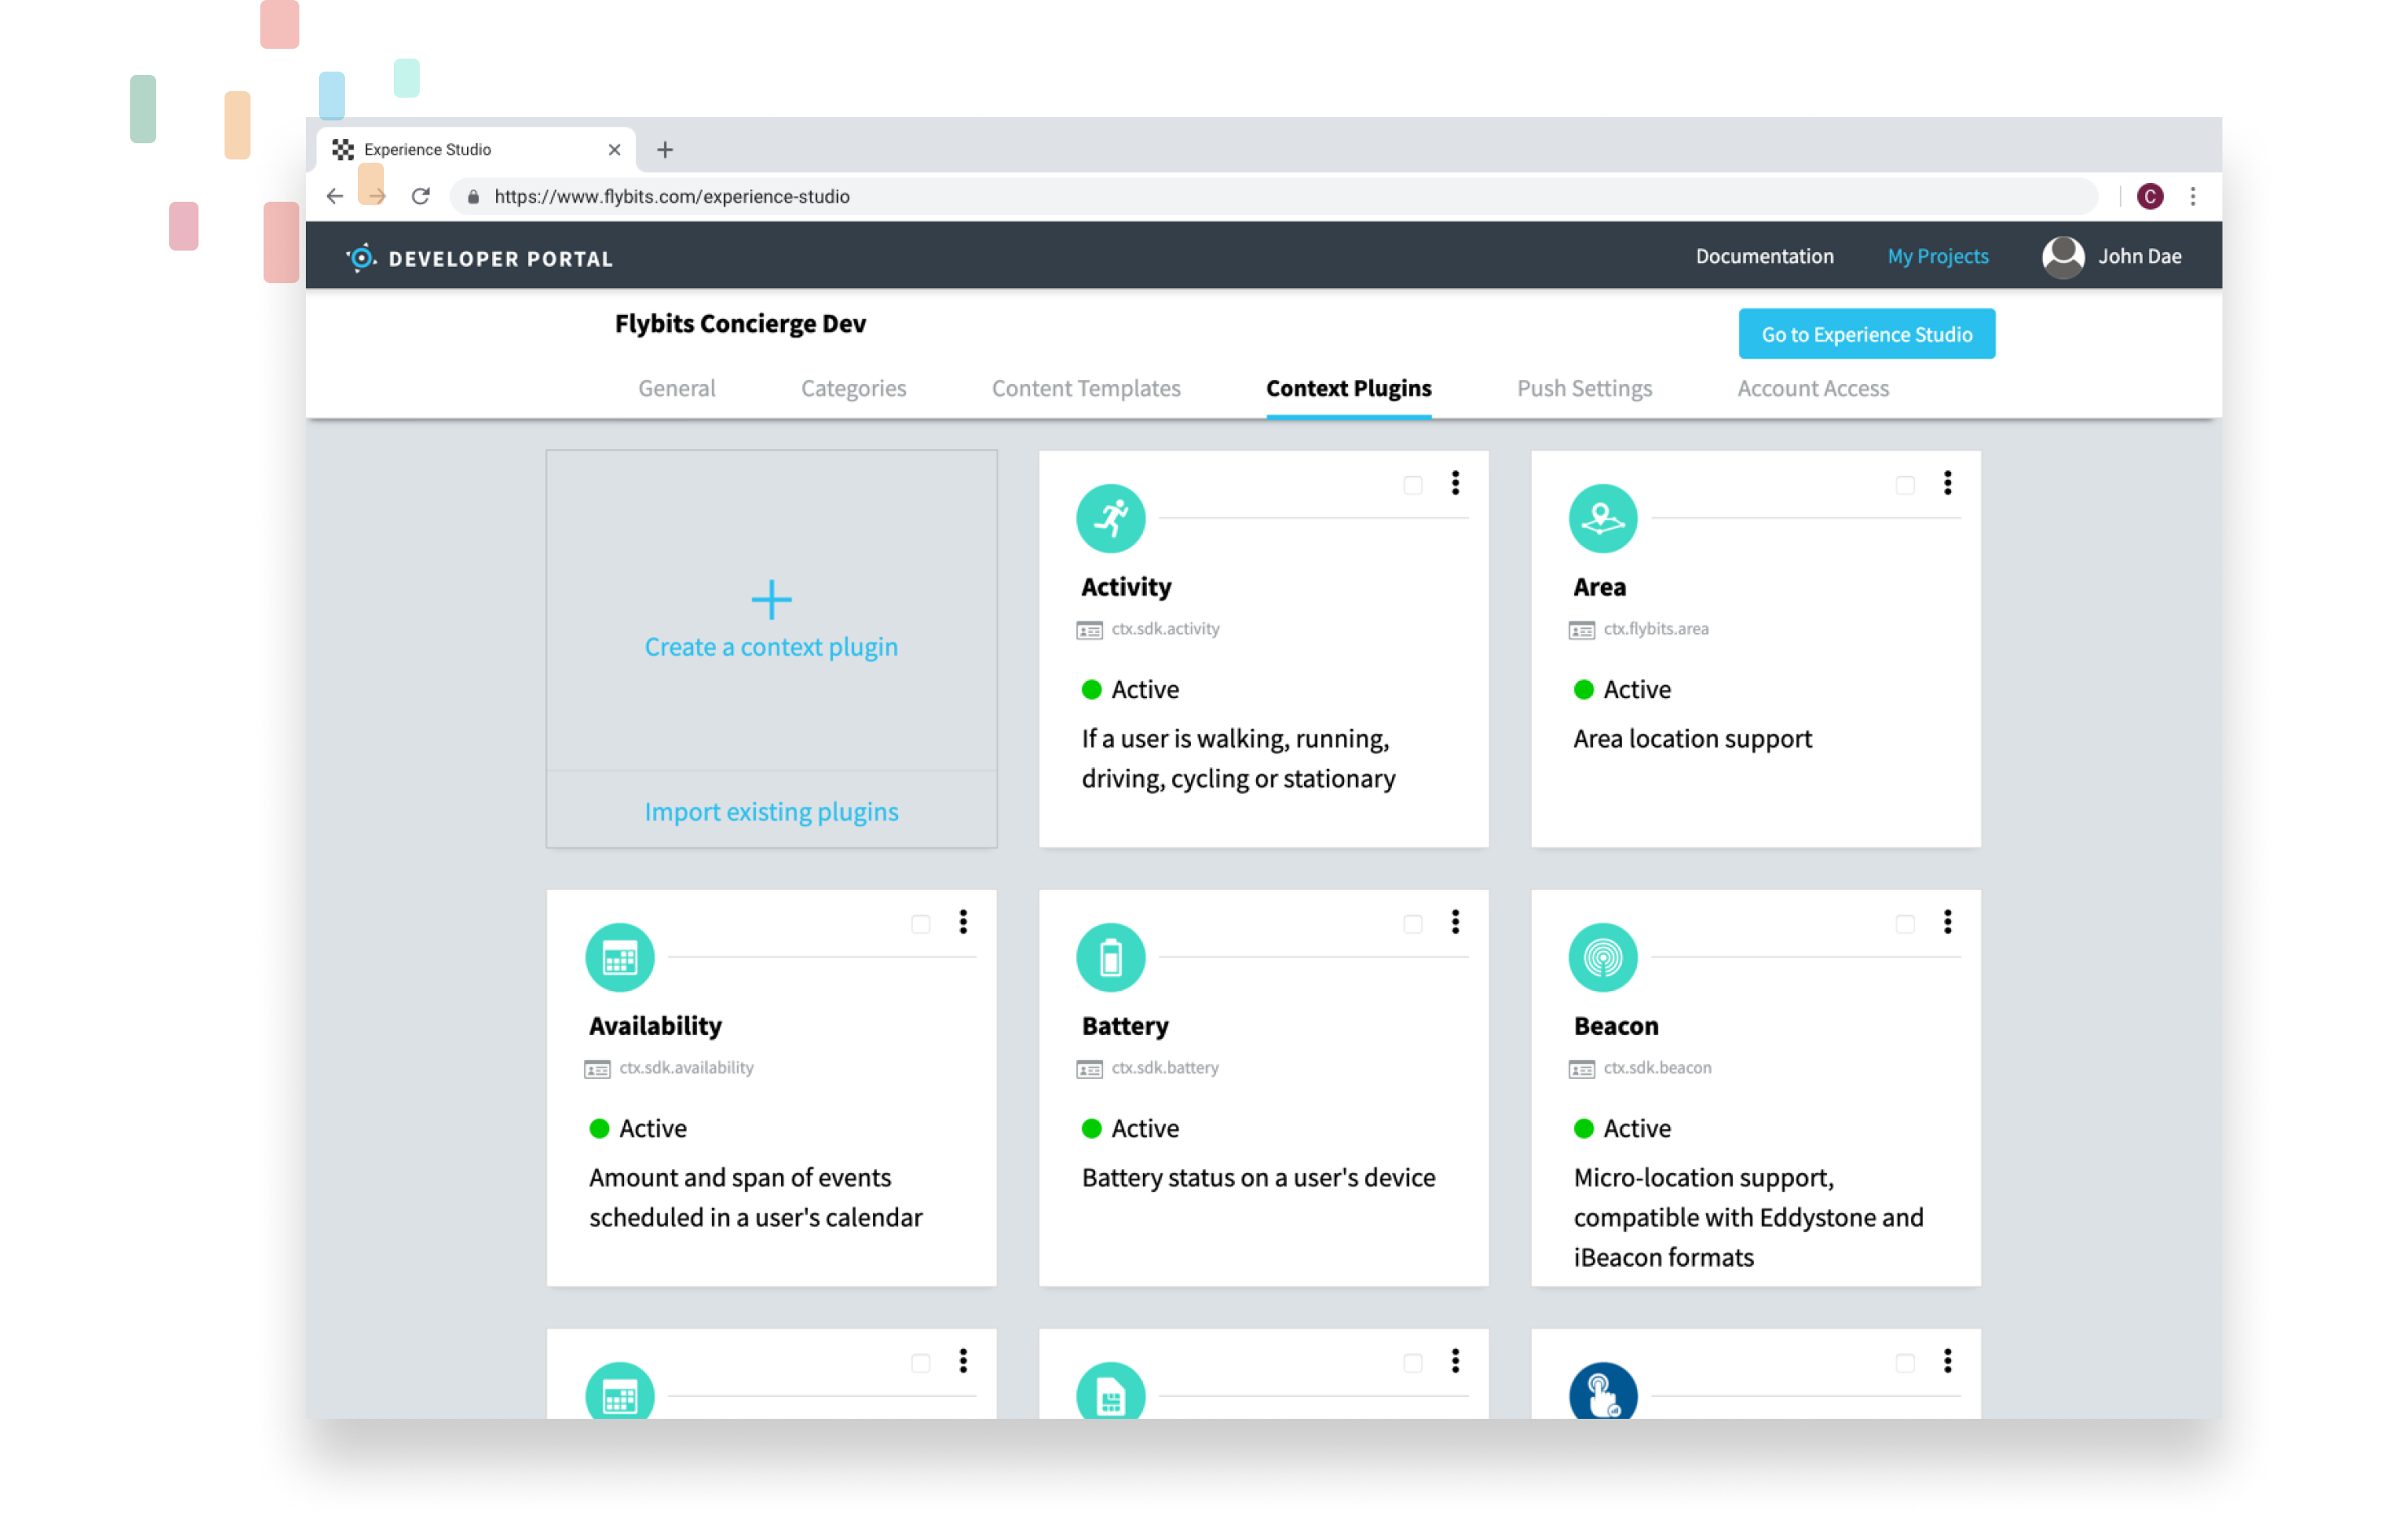
Task: Open the Content Templates tab
Action: coord(1085,388)
